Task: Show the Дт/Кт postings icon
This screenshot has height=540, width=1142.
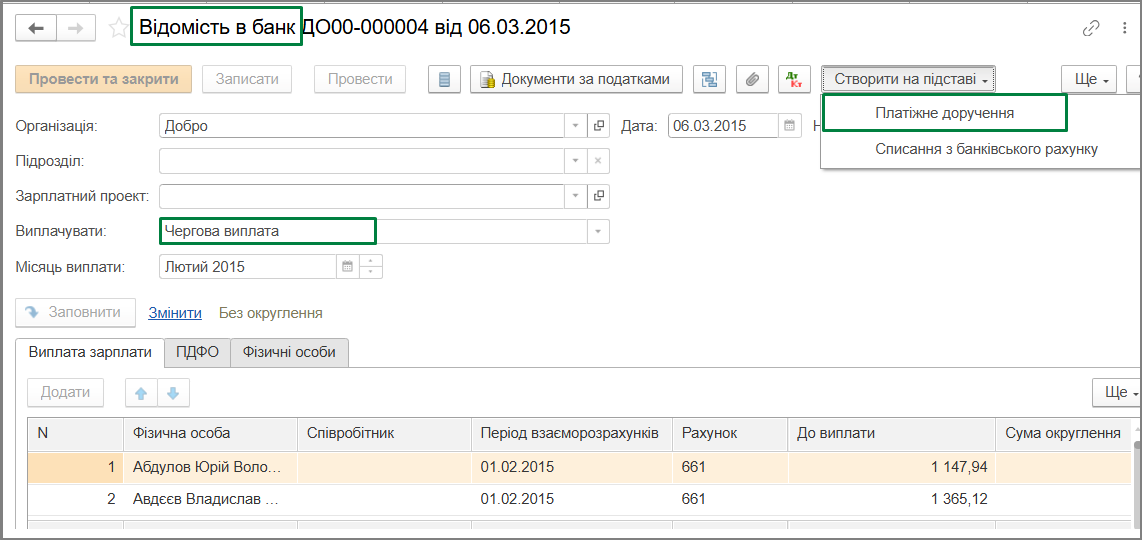Action: pos(795,79)
